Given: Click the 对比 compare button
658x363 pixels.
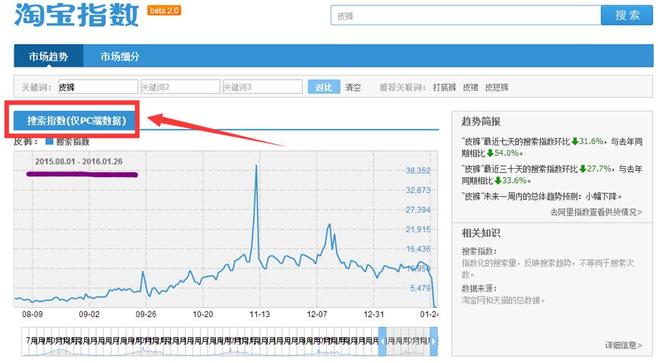Looking at the screenshot, I should click(324, 87).
